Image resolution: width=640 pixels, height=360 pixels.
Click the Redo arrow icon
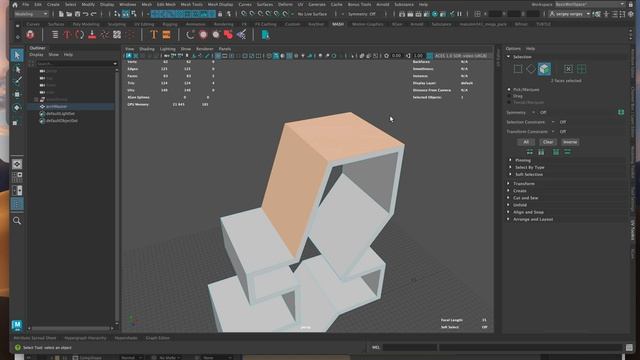point(93,14)
